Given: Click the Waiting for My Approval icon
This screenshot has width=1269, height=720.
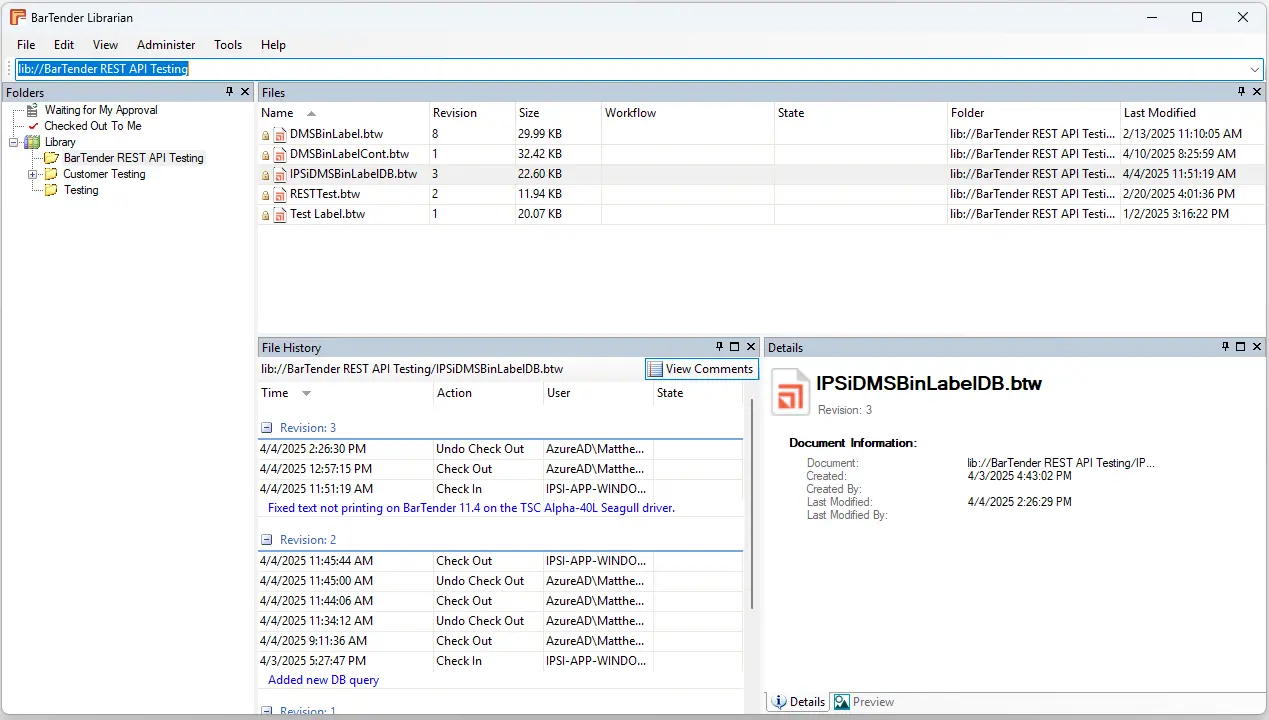Looking at the screenshot, I should pos(33,110).
